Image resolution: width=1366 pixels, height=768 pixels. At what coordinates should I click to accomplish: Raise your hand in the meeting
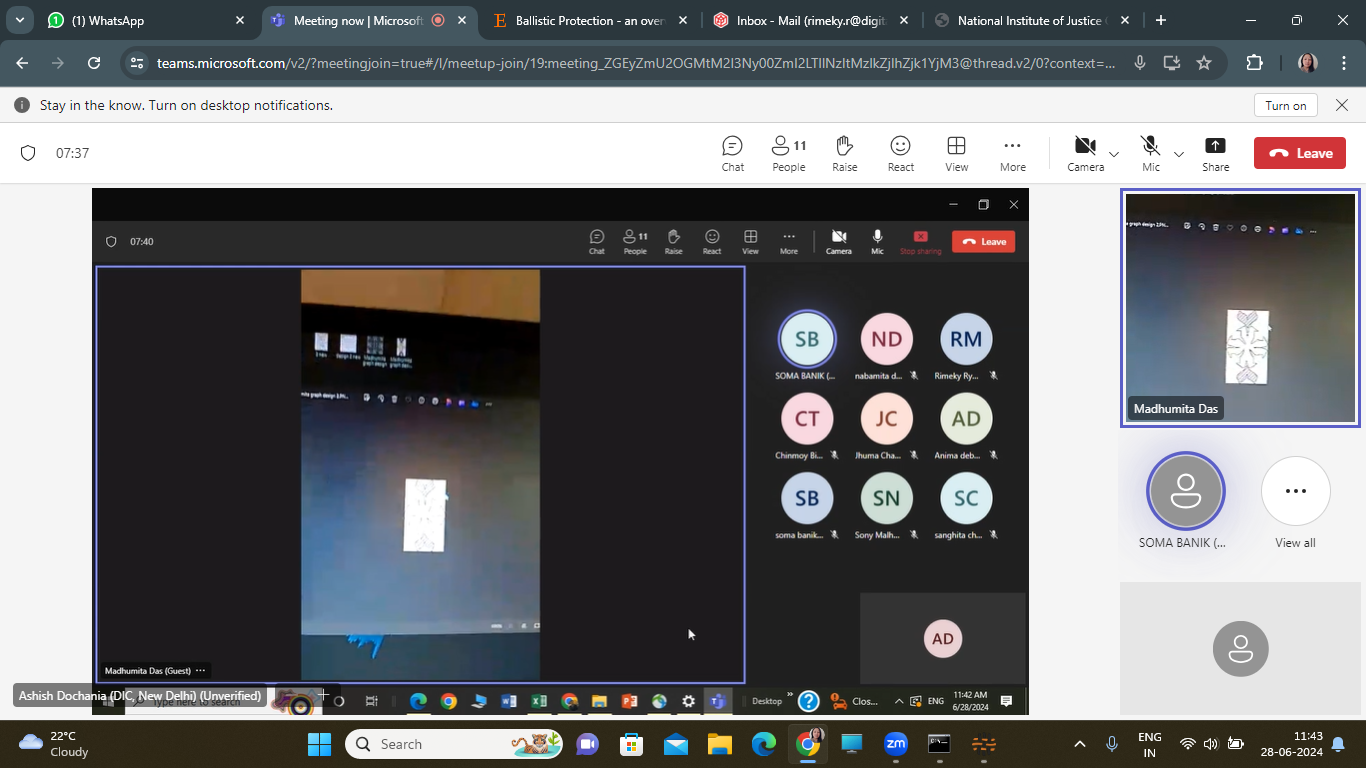(x=845, y=154)
